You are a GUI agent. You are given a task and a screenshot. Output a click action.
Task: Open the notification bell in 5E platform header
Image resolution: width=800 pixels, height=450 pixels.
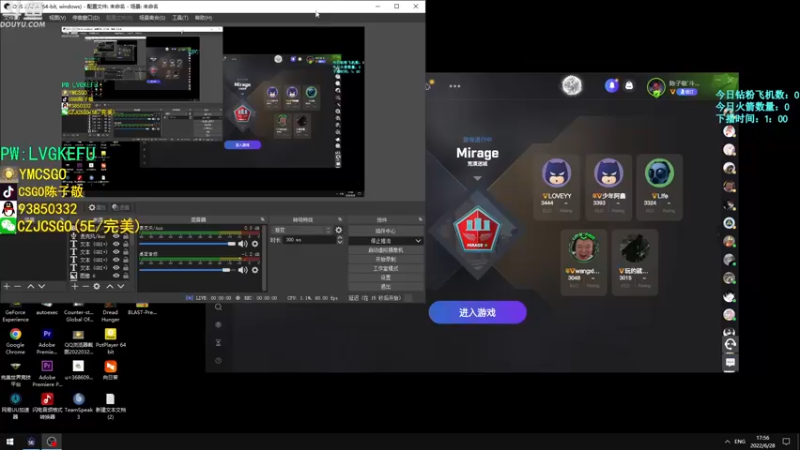611,86
